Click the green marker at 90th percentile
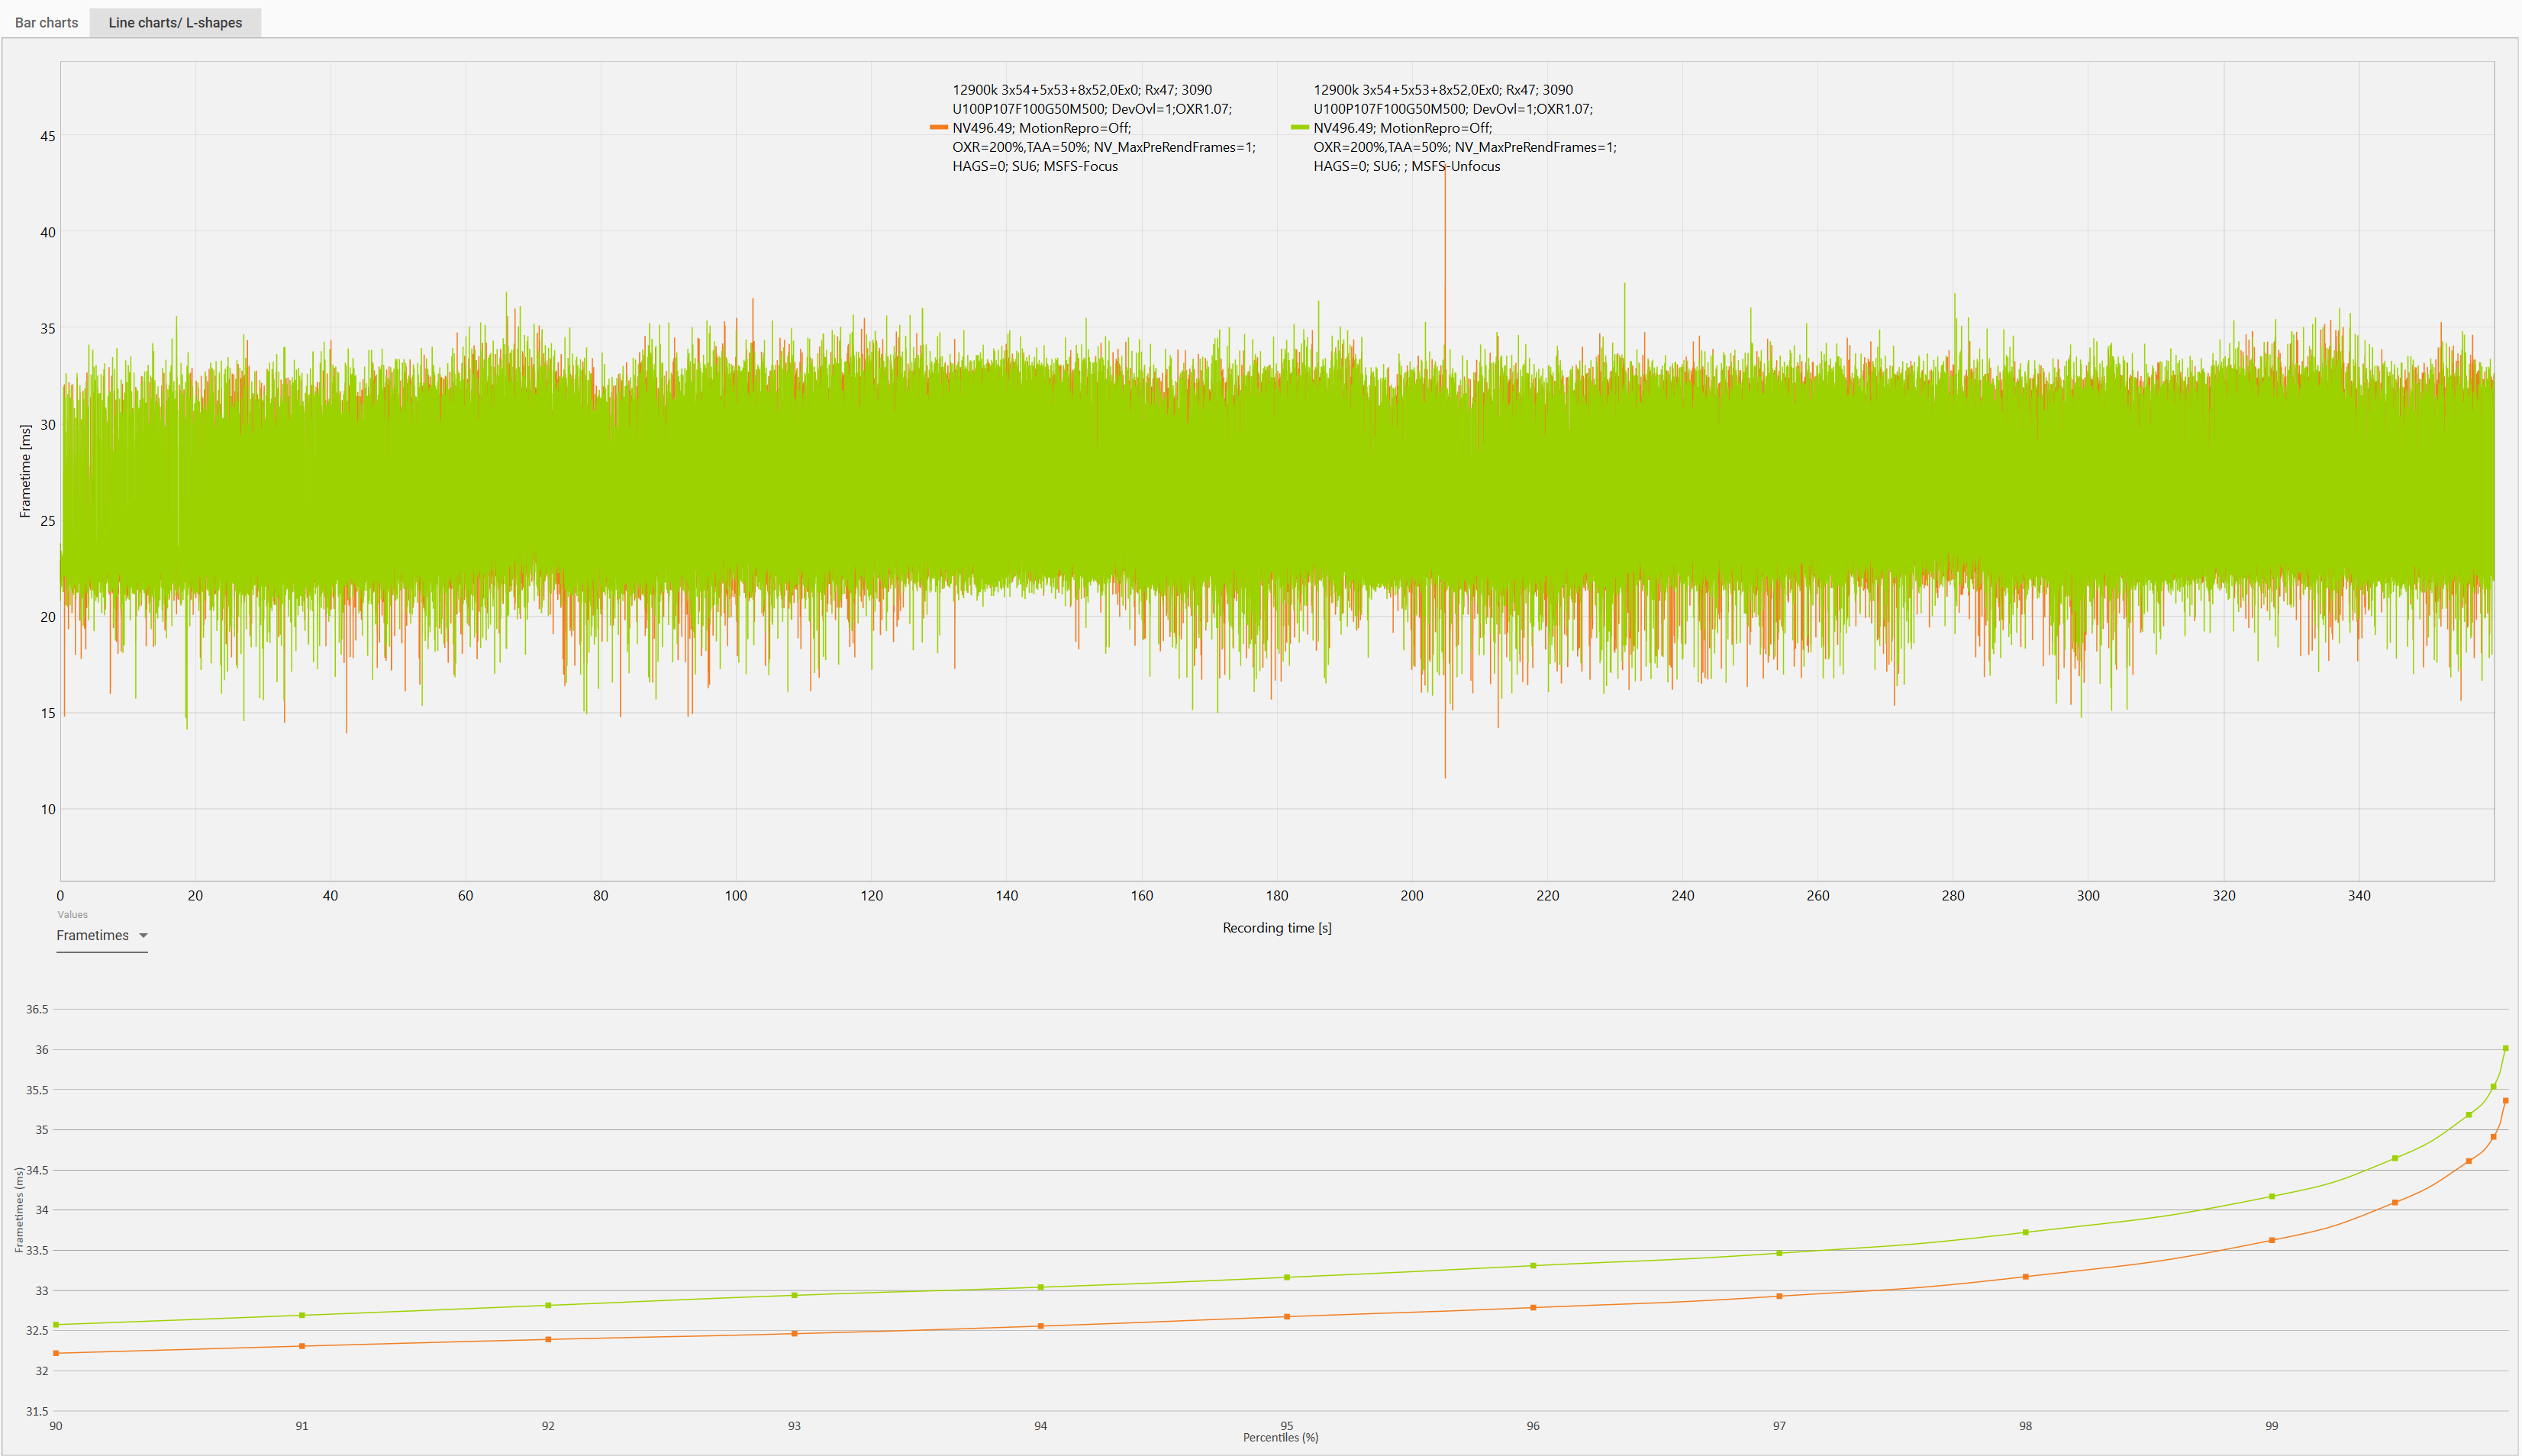Screen dimensions: 2522x1456 [x=56, y=1324]
